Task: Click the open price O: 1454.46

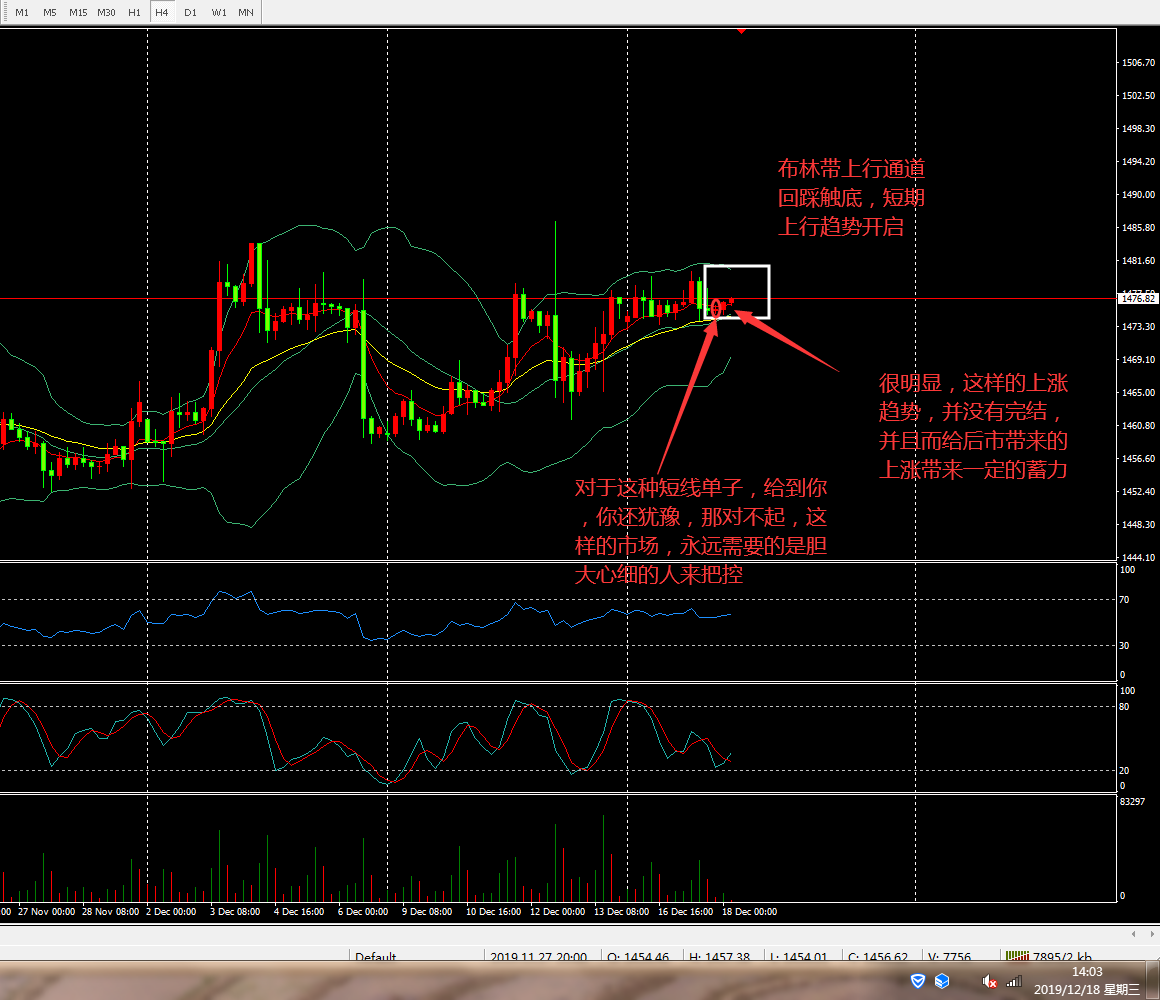Action: tap(638, 956)
